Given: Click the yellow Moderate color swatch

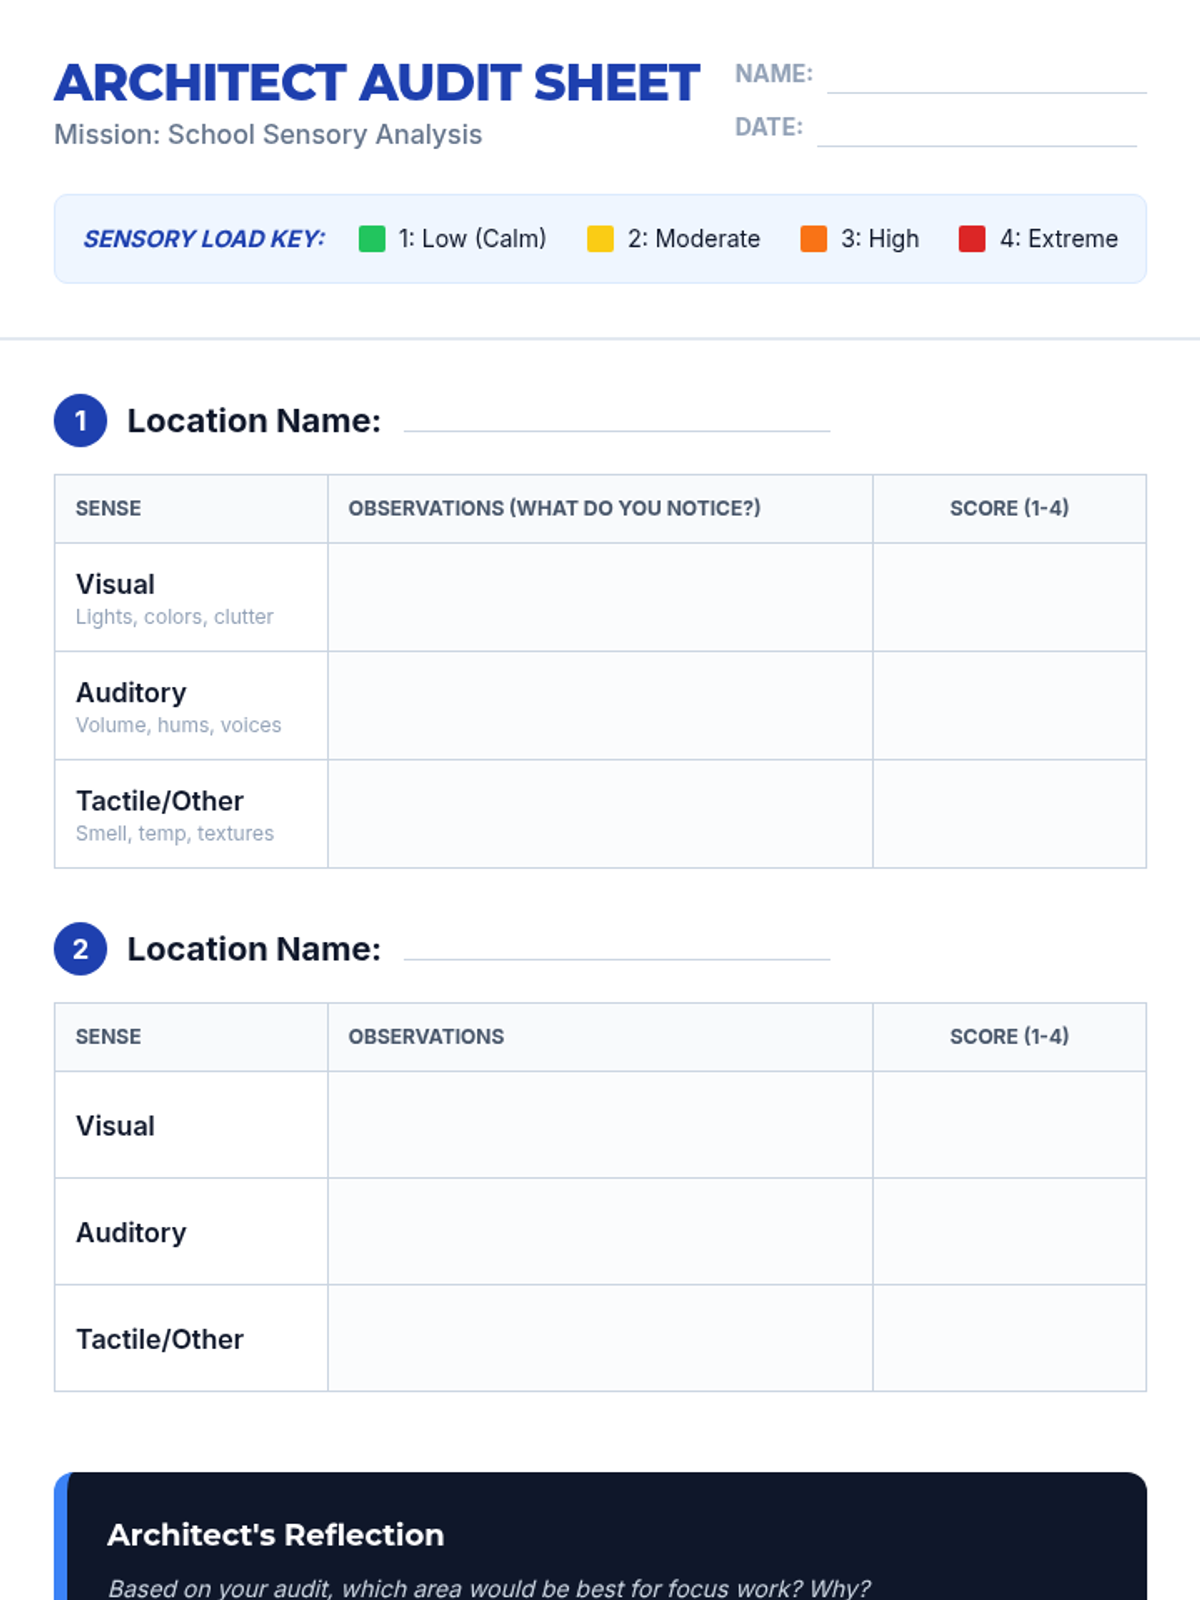Looking at the screenshot, I should 600,239.
